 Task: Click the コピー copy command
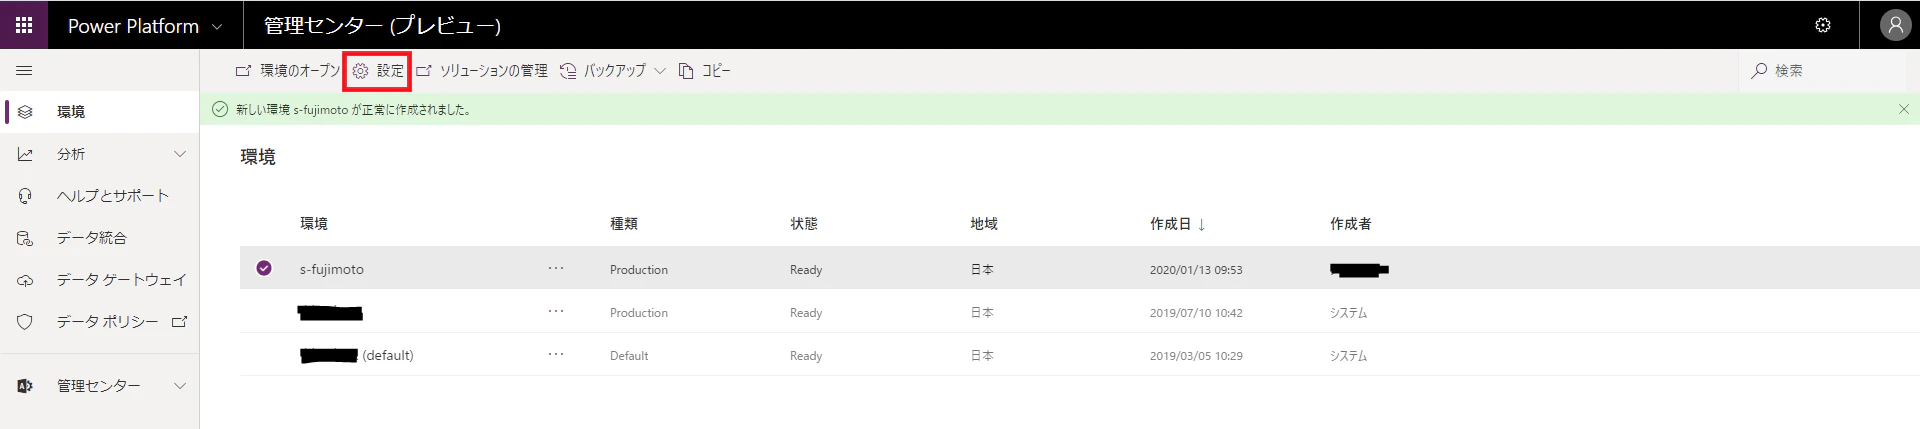(705, 71)
